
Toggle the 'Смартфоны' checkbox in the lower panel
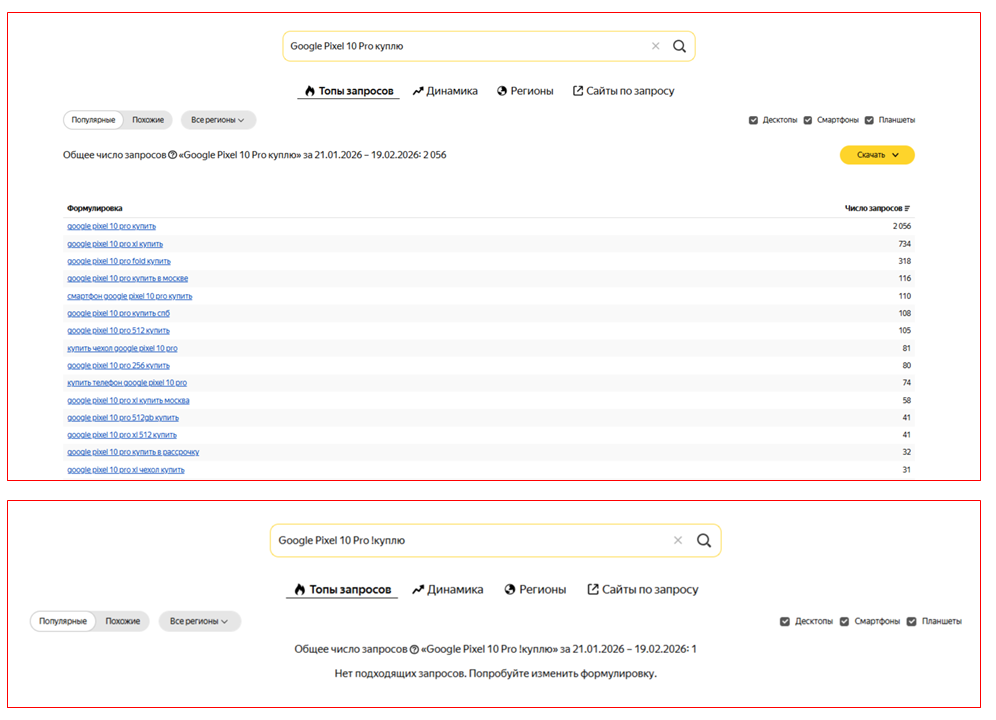coord(845,621)
